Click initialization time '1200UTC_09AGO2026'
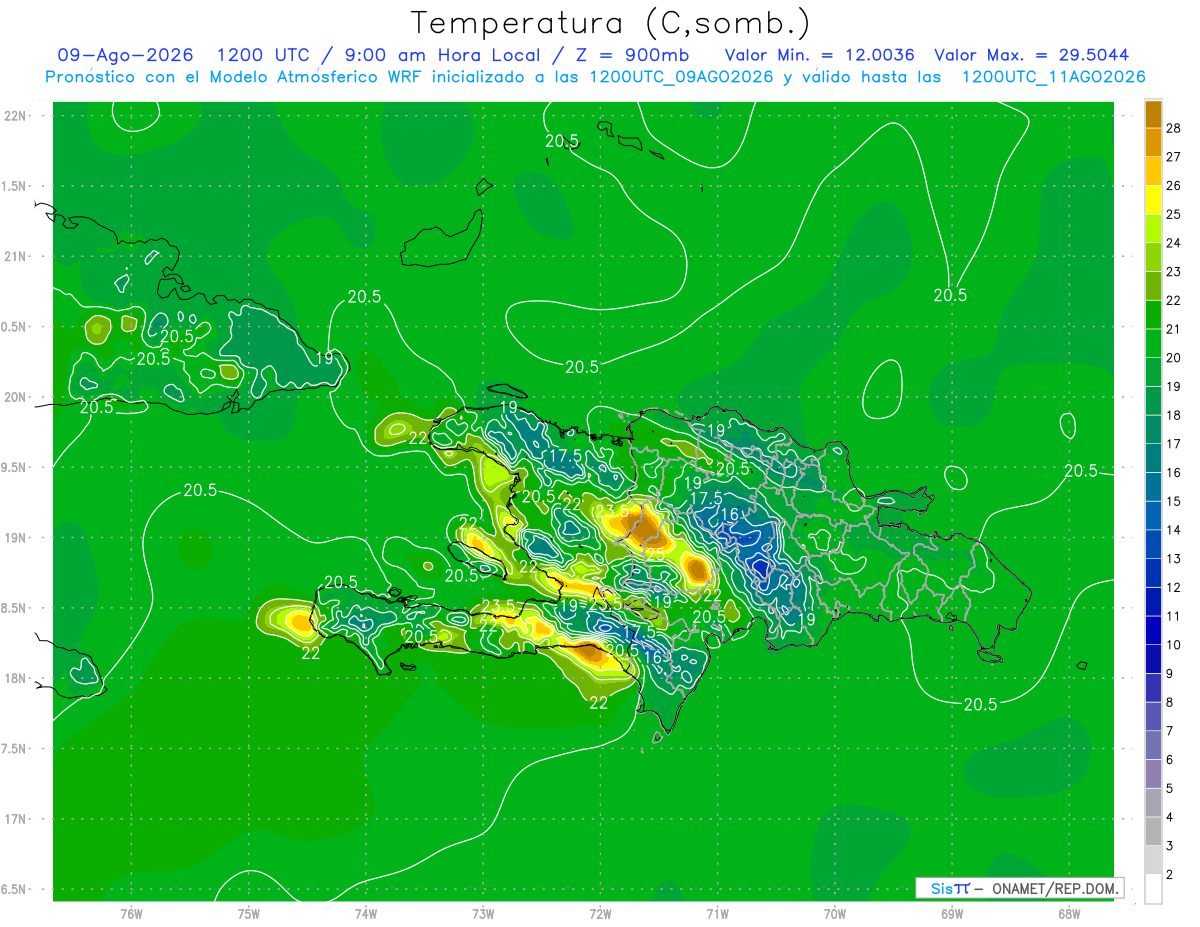 coord(681,77)
